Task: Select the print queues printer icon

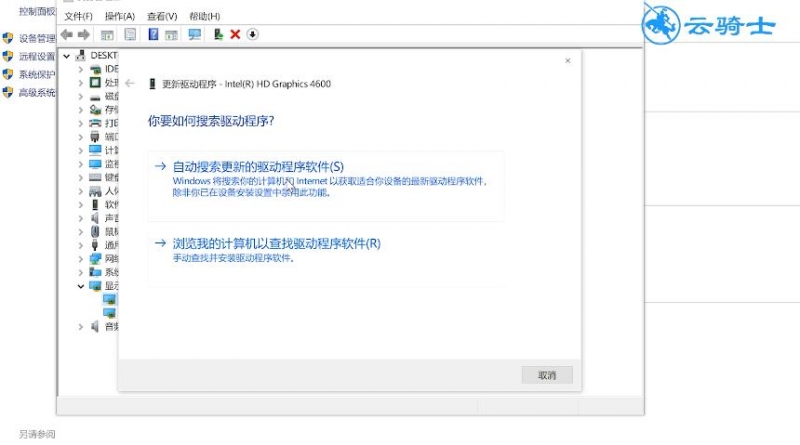Action: [x=95, y=123]
